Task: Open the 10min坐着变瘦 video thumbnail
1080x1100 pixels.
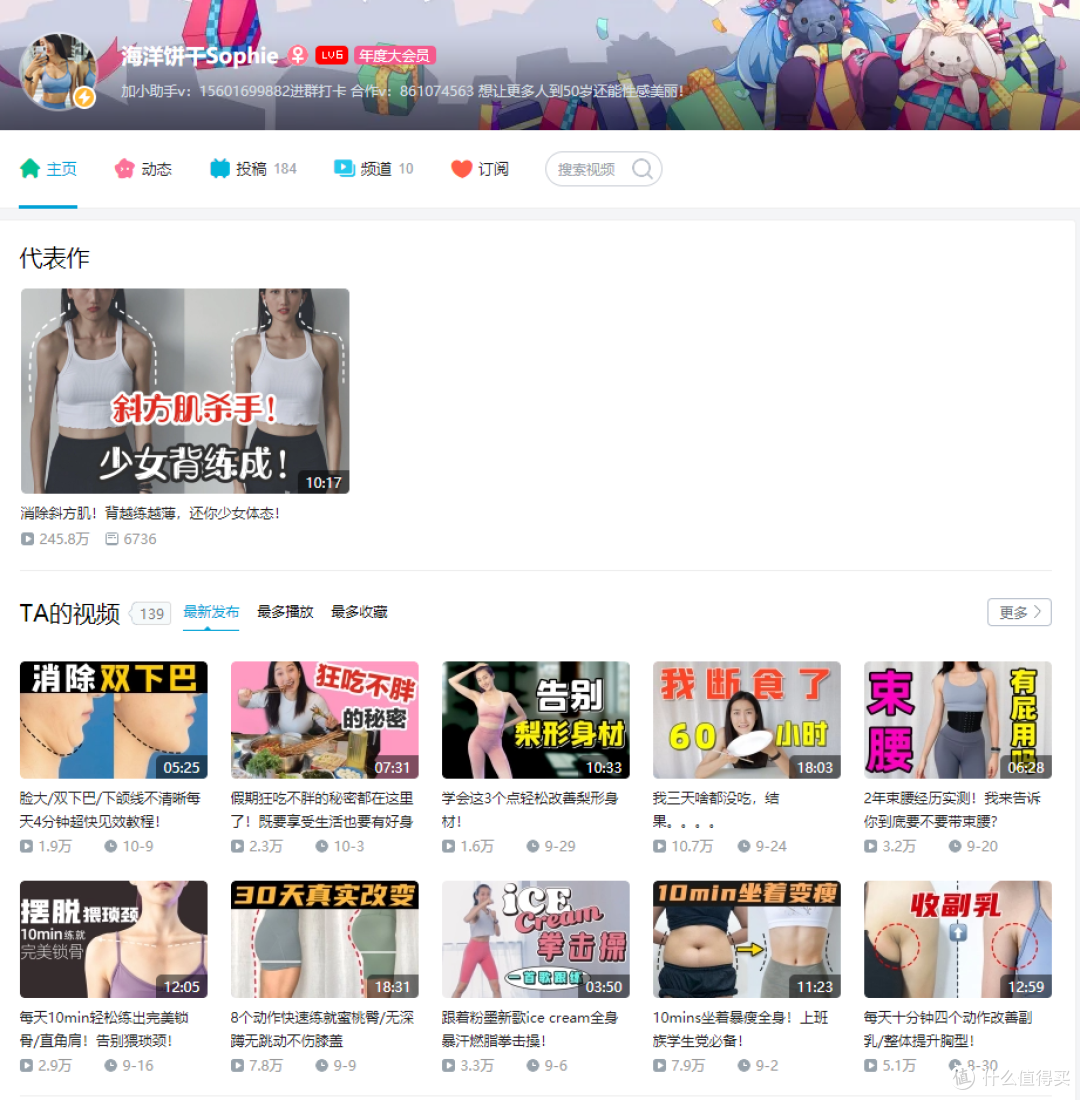Action: tap(747, 939)
